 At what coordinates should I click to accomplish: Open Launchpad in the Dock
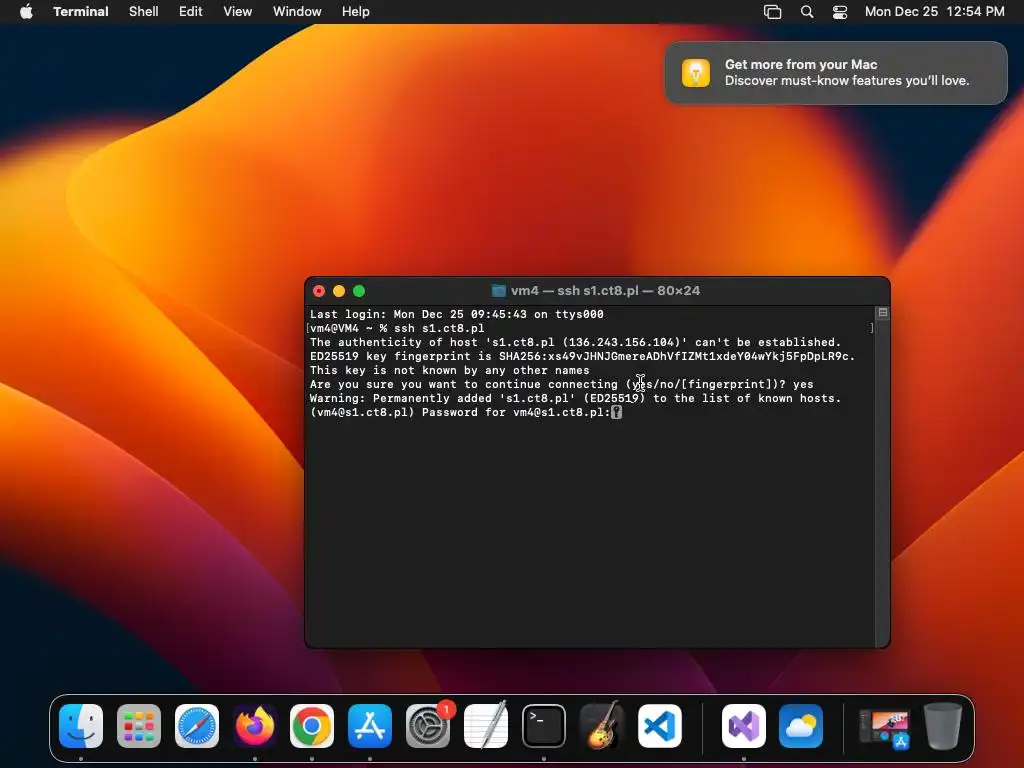coord(139,726)
